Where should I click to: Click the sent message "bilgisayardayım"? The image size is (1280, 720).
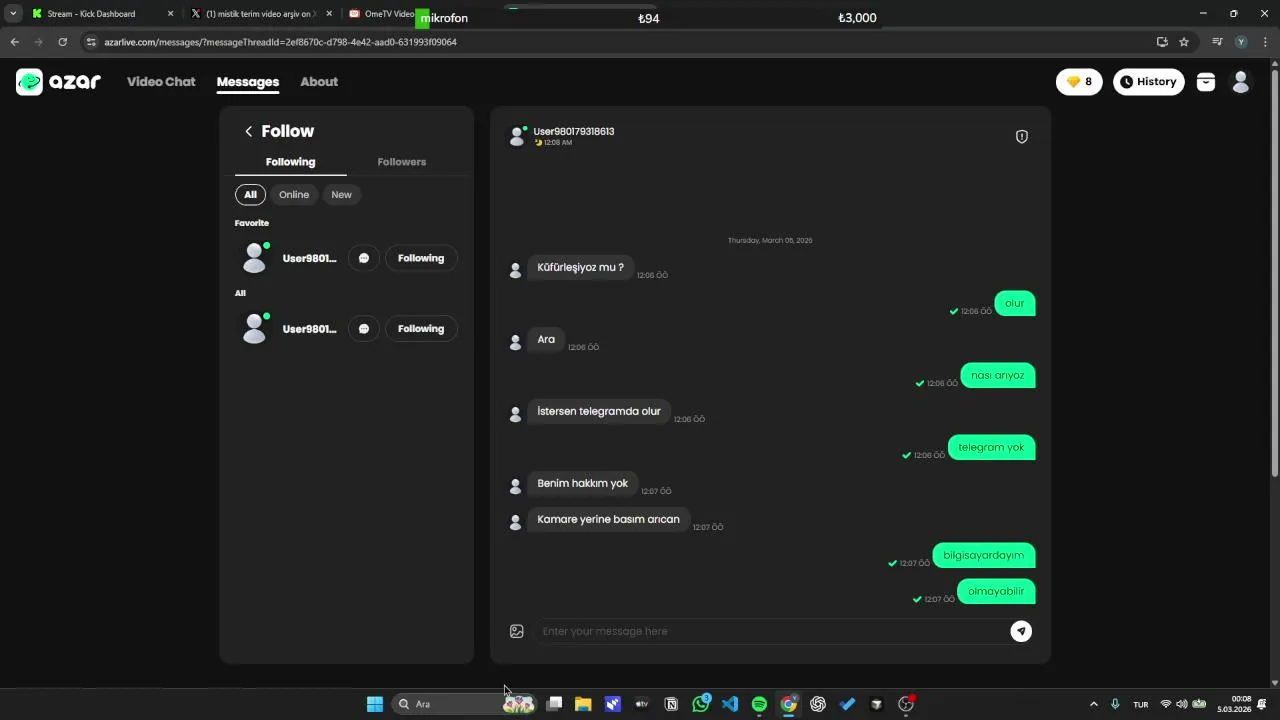click(984, 555)
